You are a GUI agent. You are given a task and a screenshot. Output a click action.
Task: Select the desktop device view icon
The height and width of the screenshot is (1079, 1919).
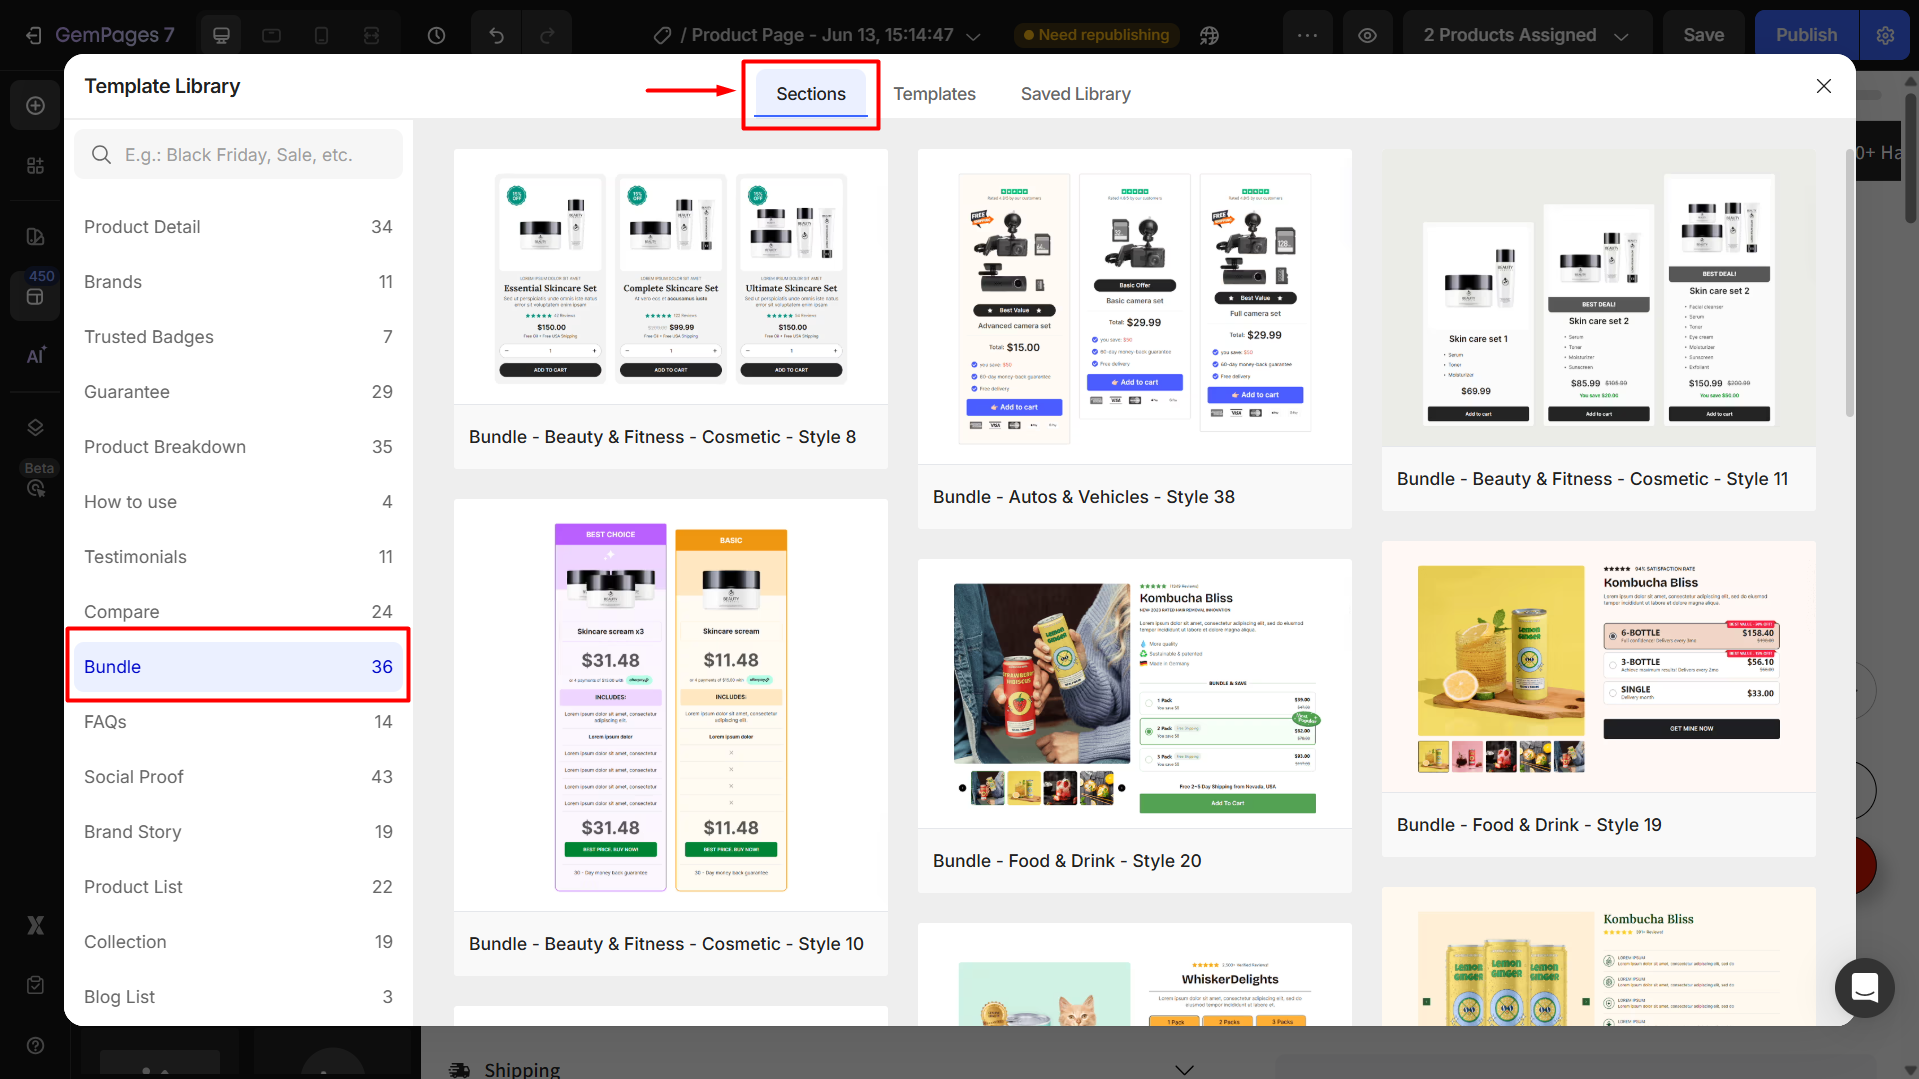(x=221, y=35)
